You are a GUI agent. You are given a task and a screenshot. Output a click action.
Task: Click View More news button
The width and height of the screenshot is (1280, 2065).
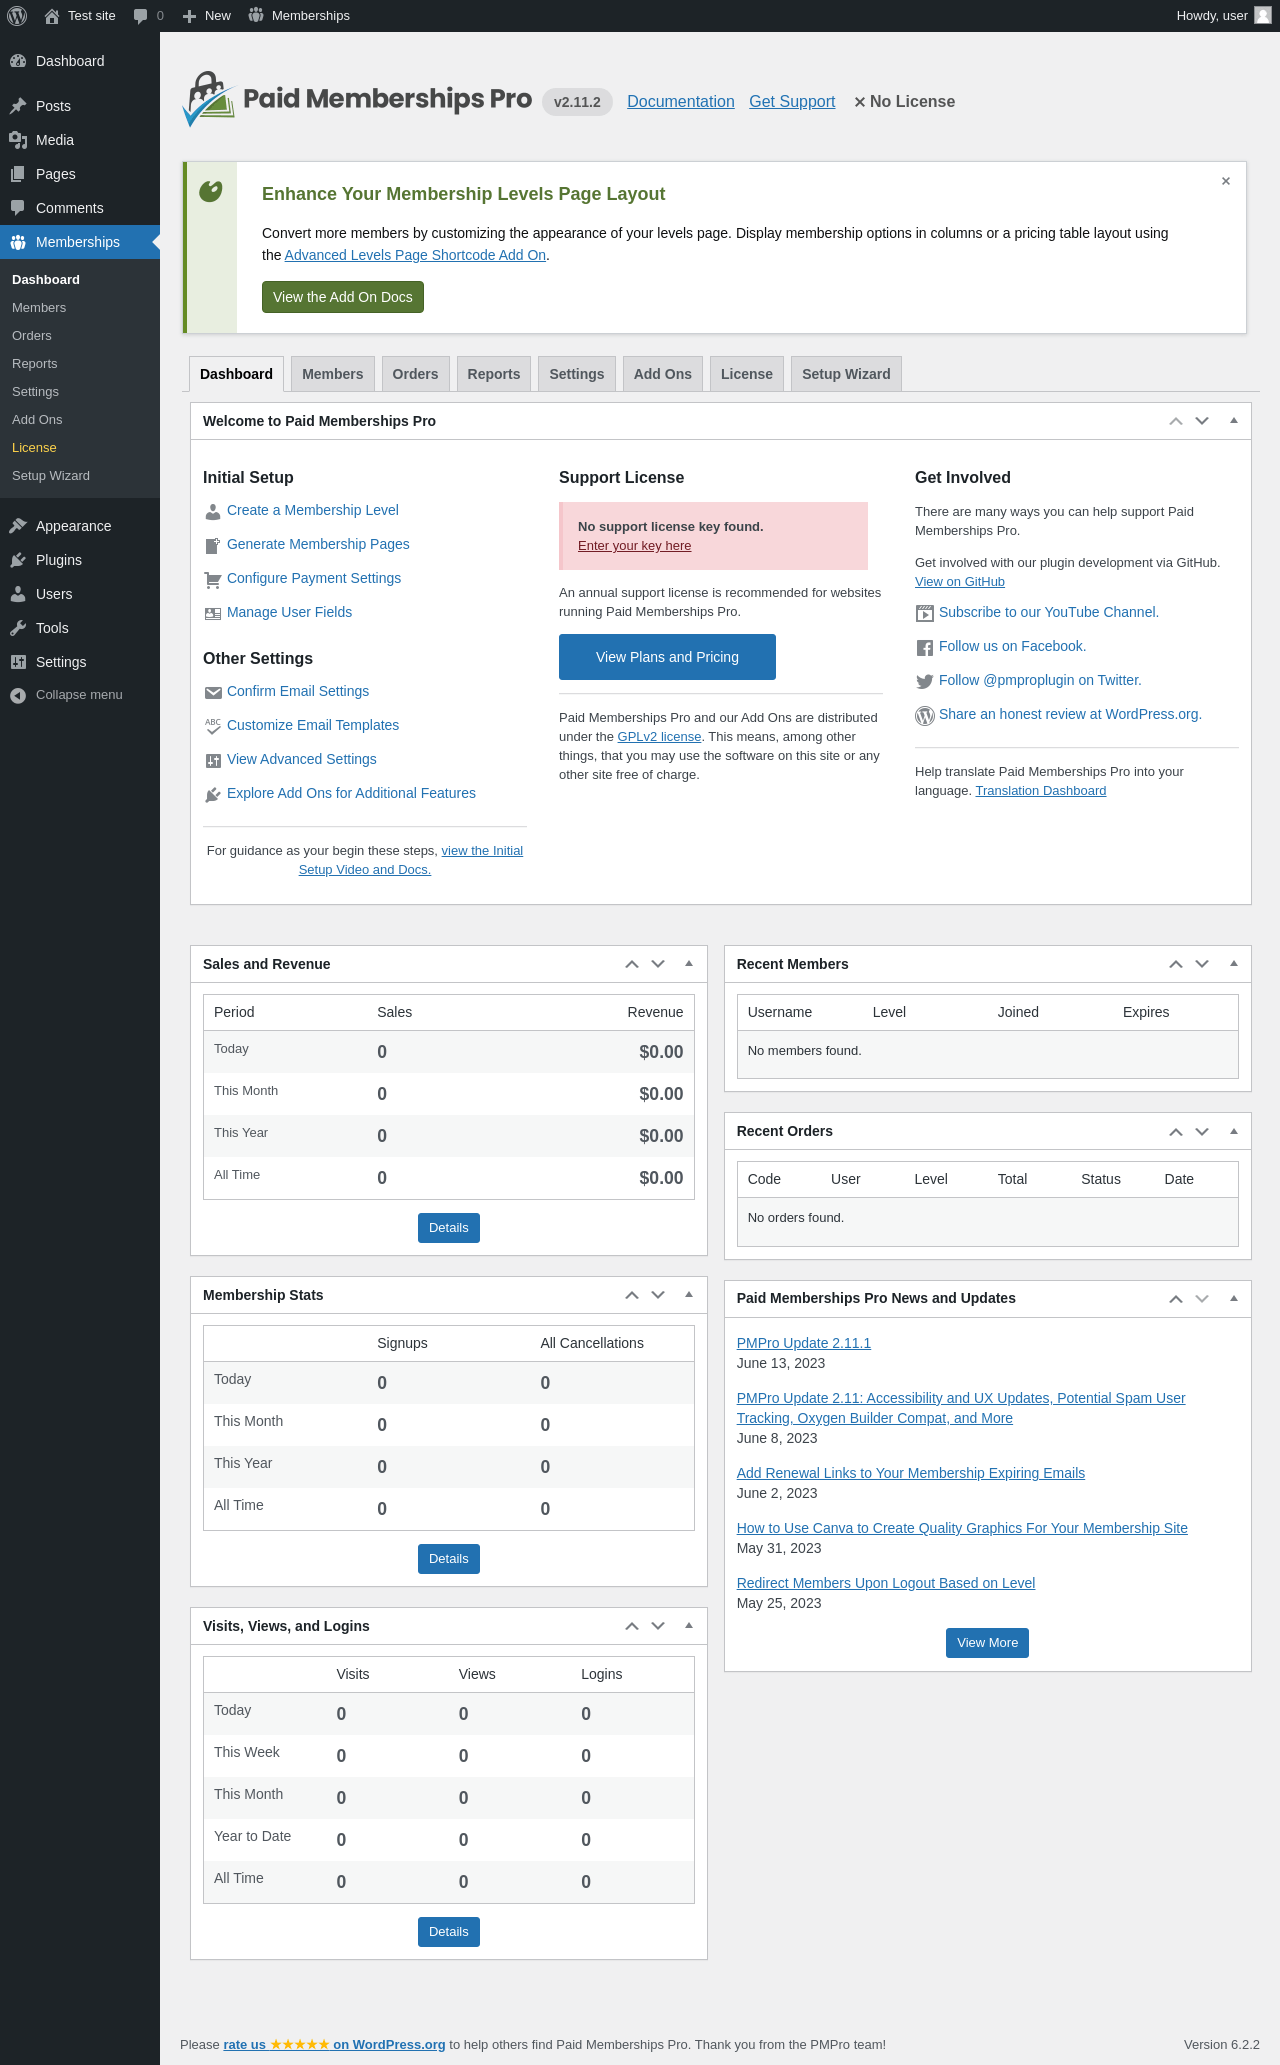987,1643
